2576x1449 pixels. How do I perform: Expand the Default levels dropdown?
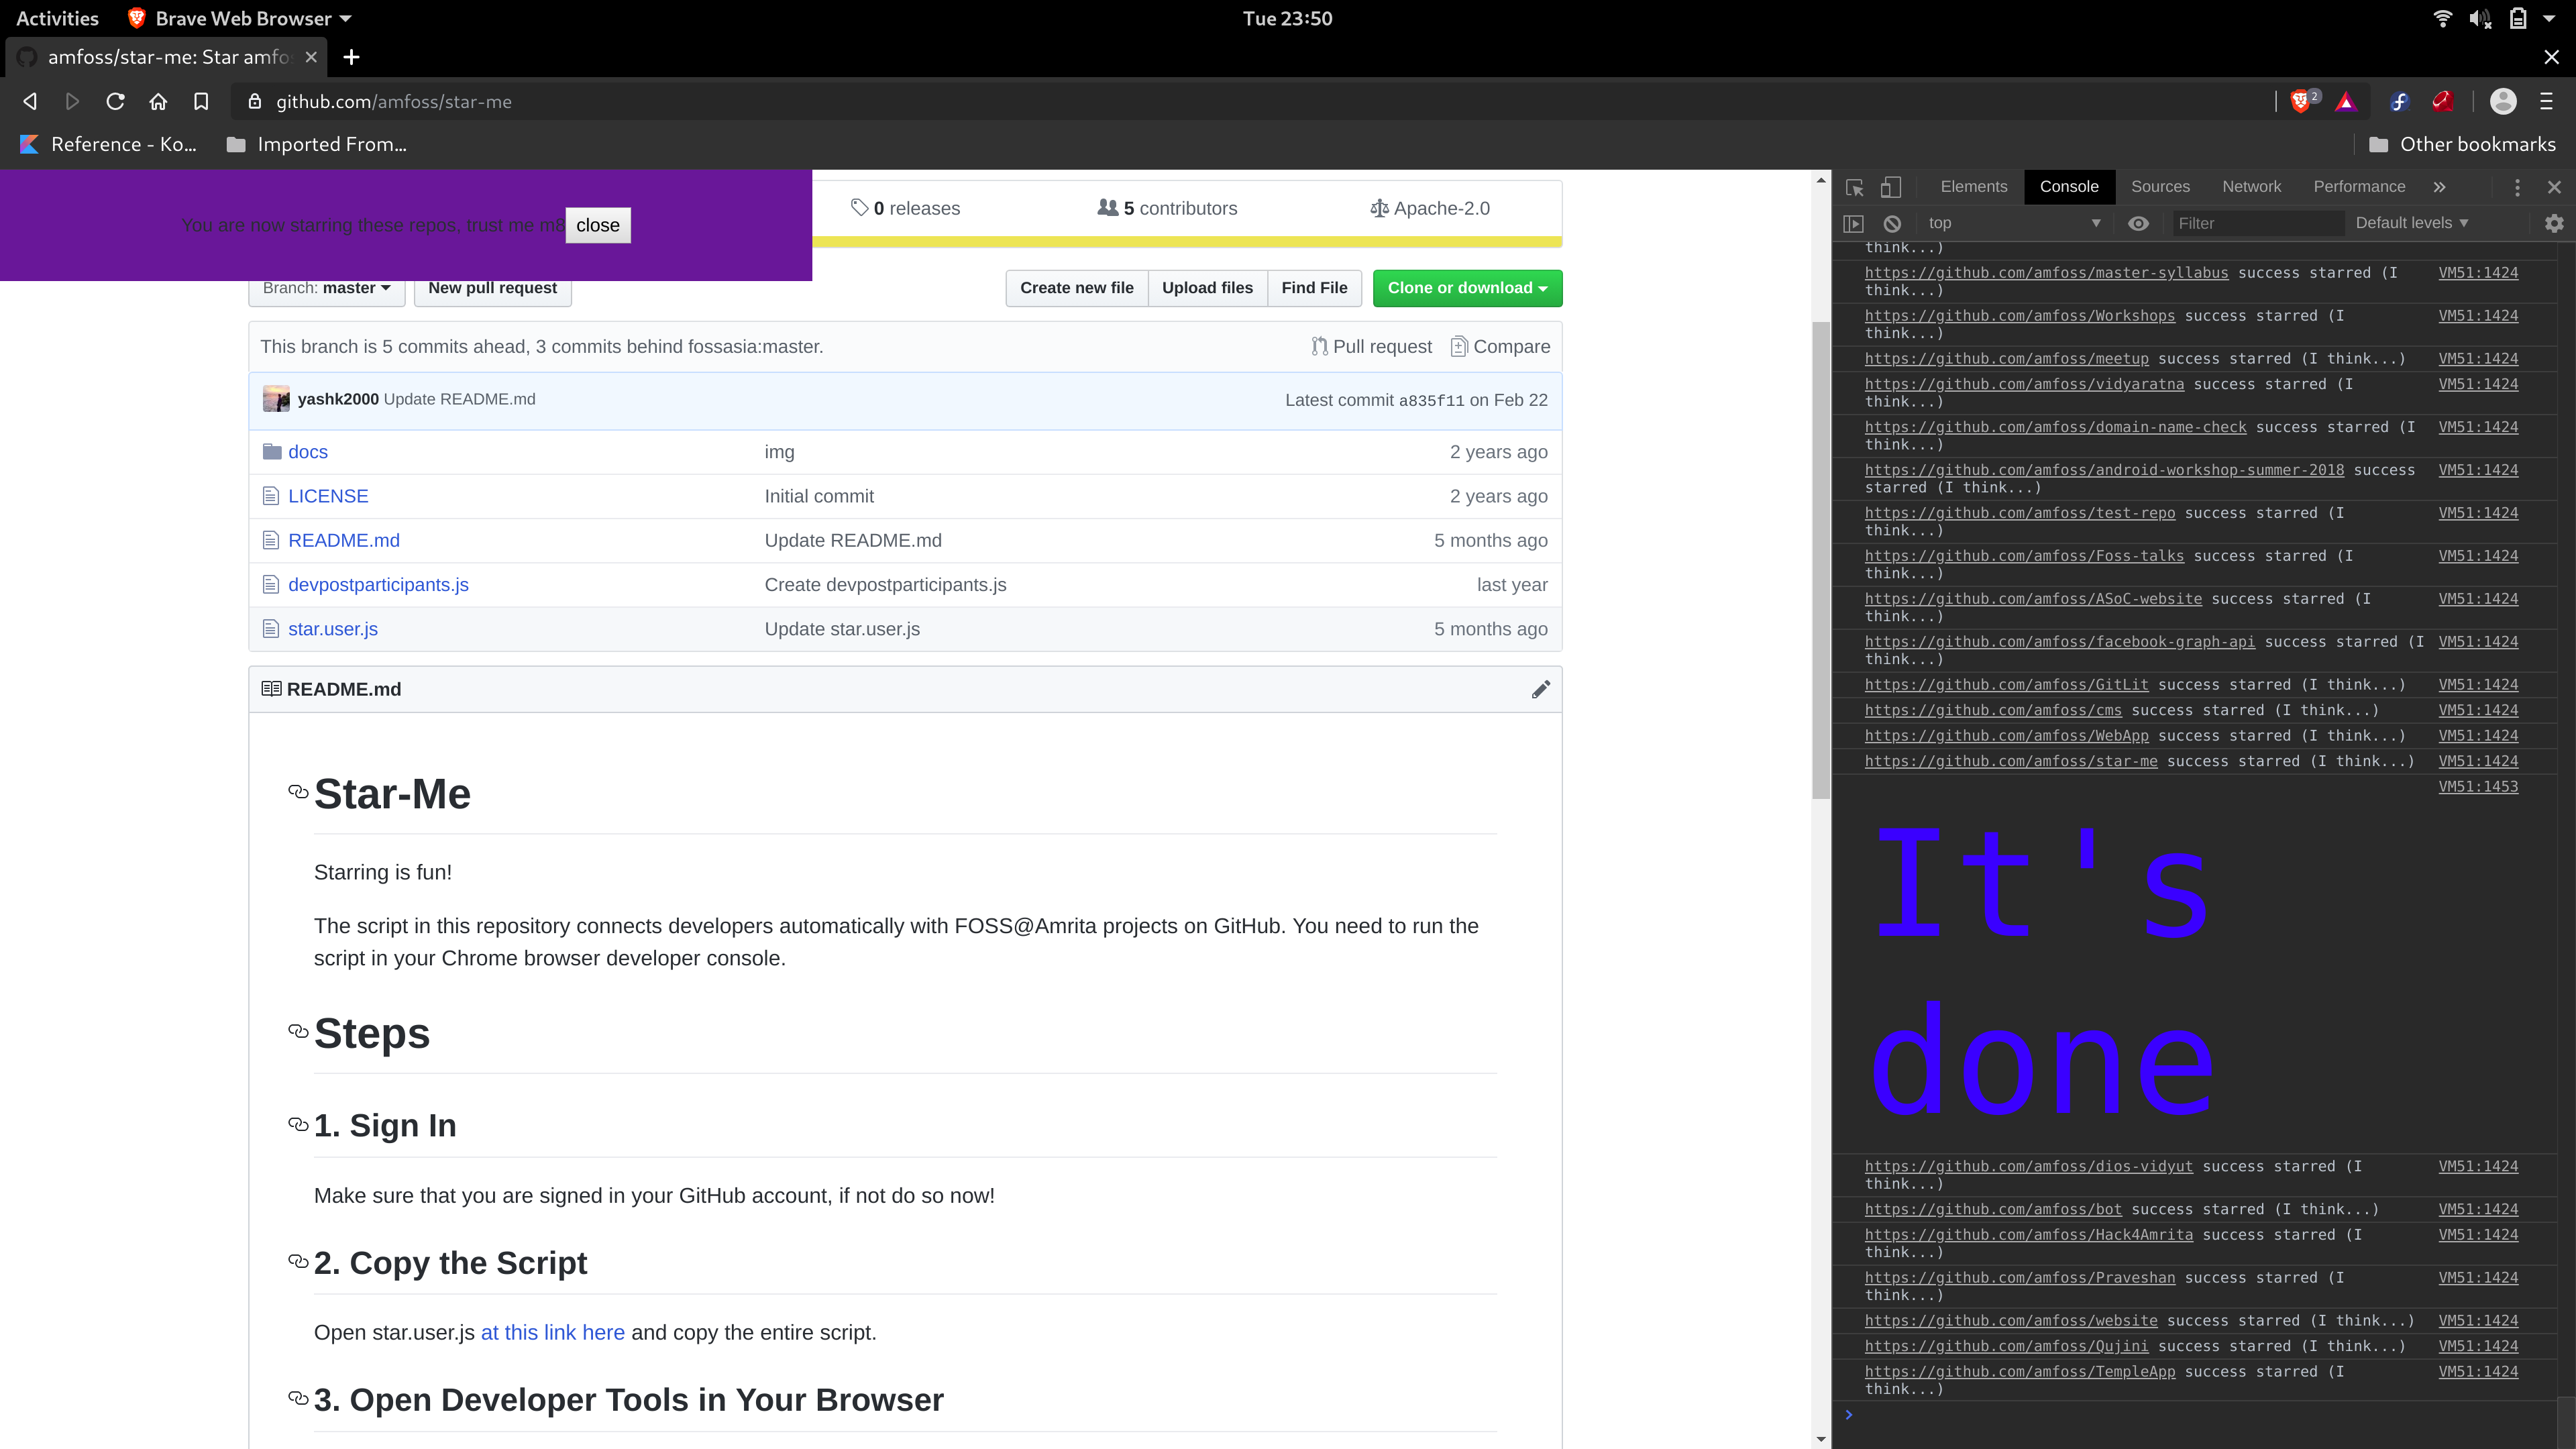2411,223
